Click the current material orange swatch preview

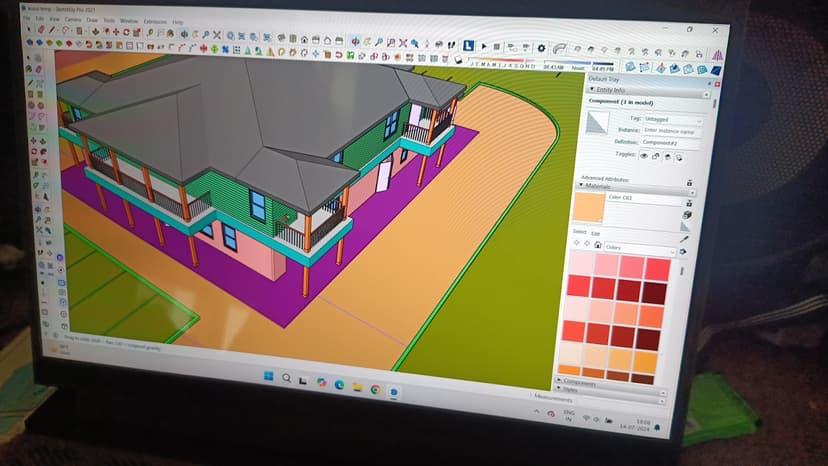(x=589, y=208)
